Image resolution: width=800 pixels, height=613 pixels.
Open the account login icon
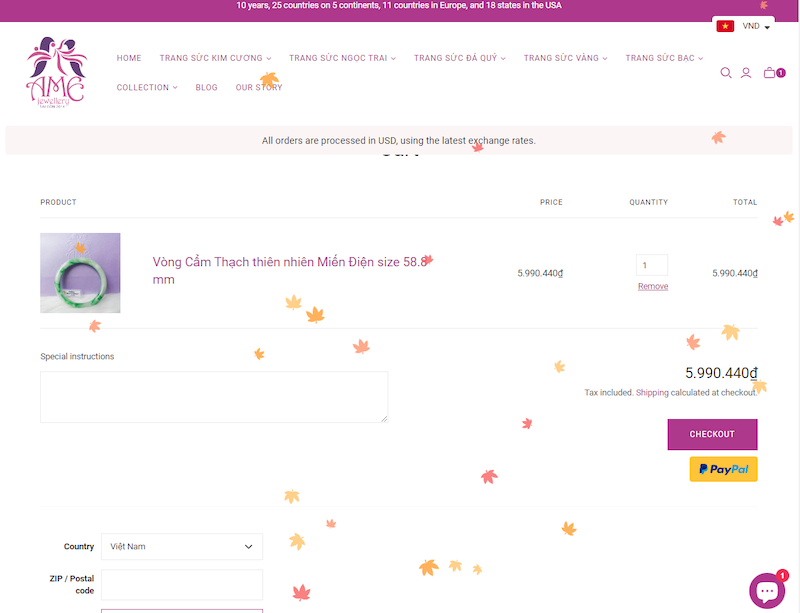[x=746, y=73]
